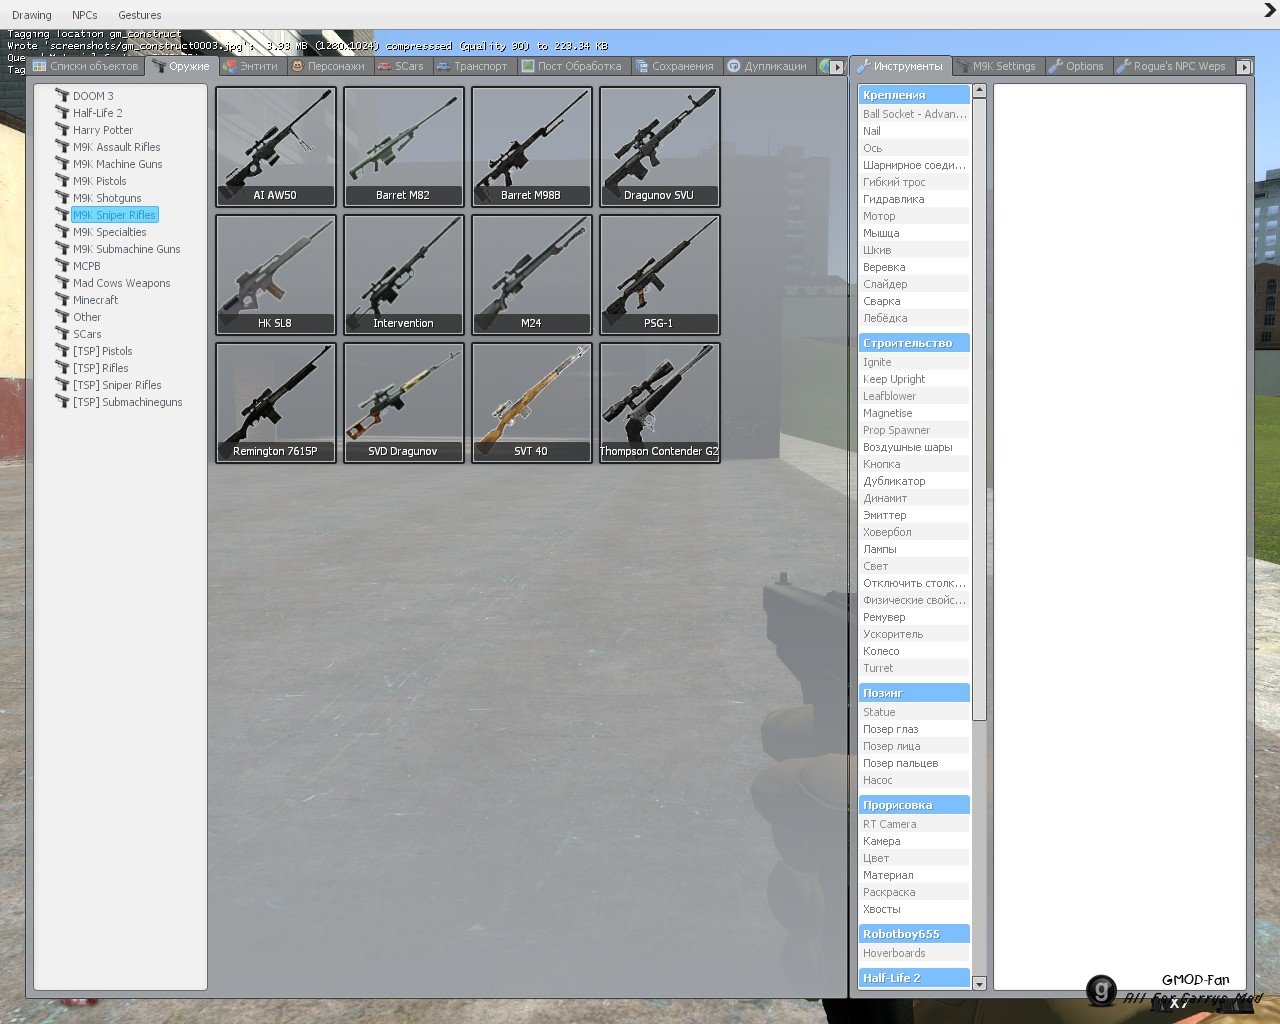1280x1024 pixels.
Task: Collapse the Позинг tool category
Action: 914,693
